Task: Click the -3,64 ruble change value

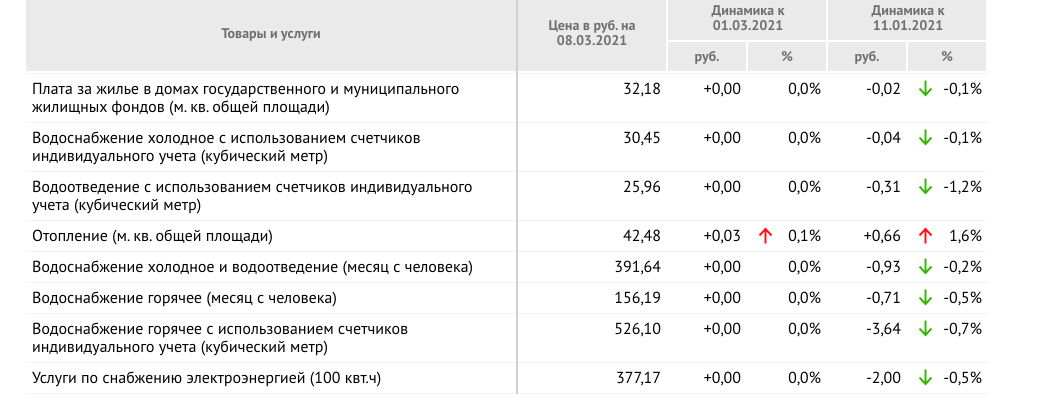Action: tap(883, 329)
